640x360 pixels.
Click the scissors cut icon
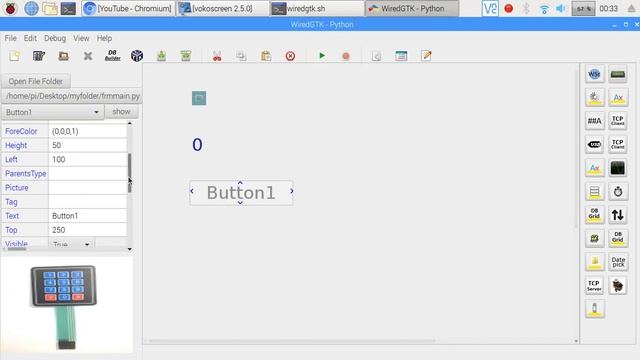(x=217, y=56)
